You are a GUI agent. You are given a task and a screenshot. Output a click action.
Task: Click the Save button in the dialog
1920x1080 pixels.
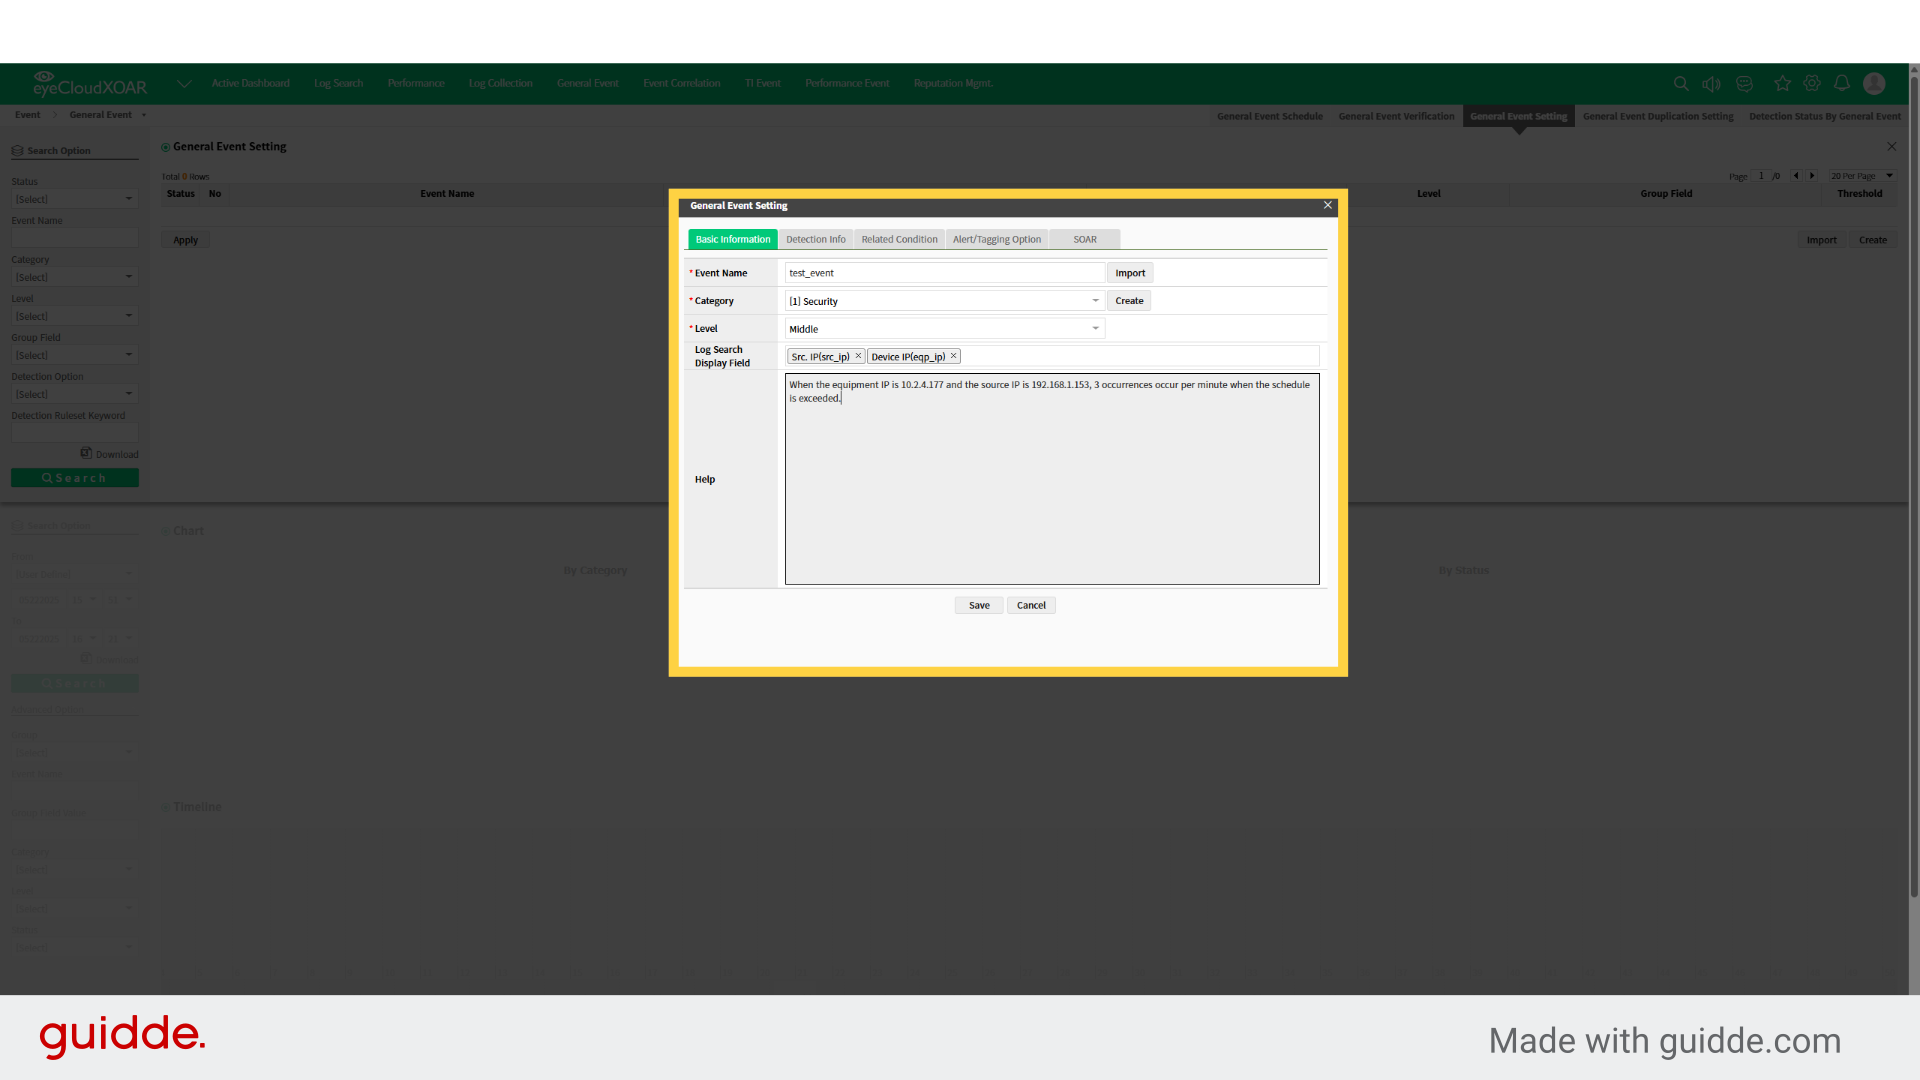[x=978, y=605]
